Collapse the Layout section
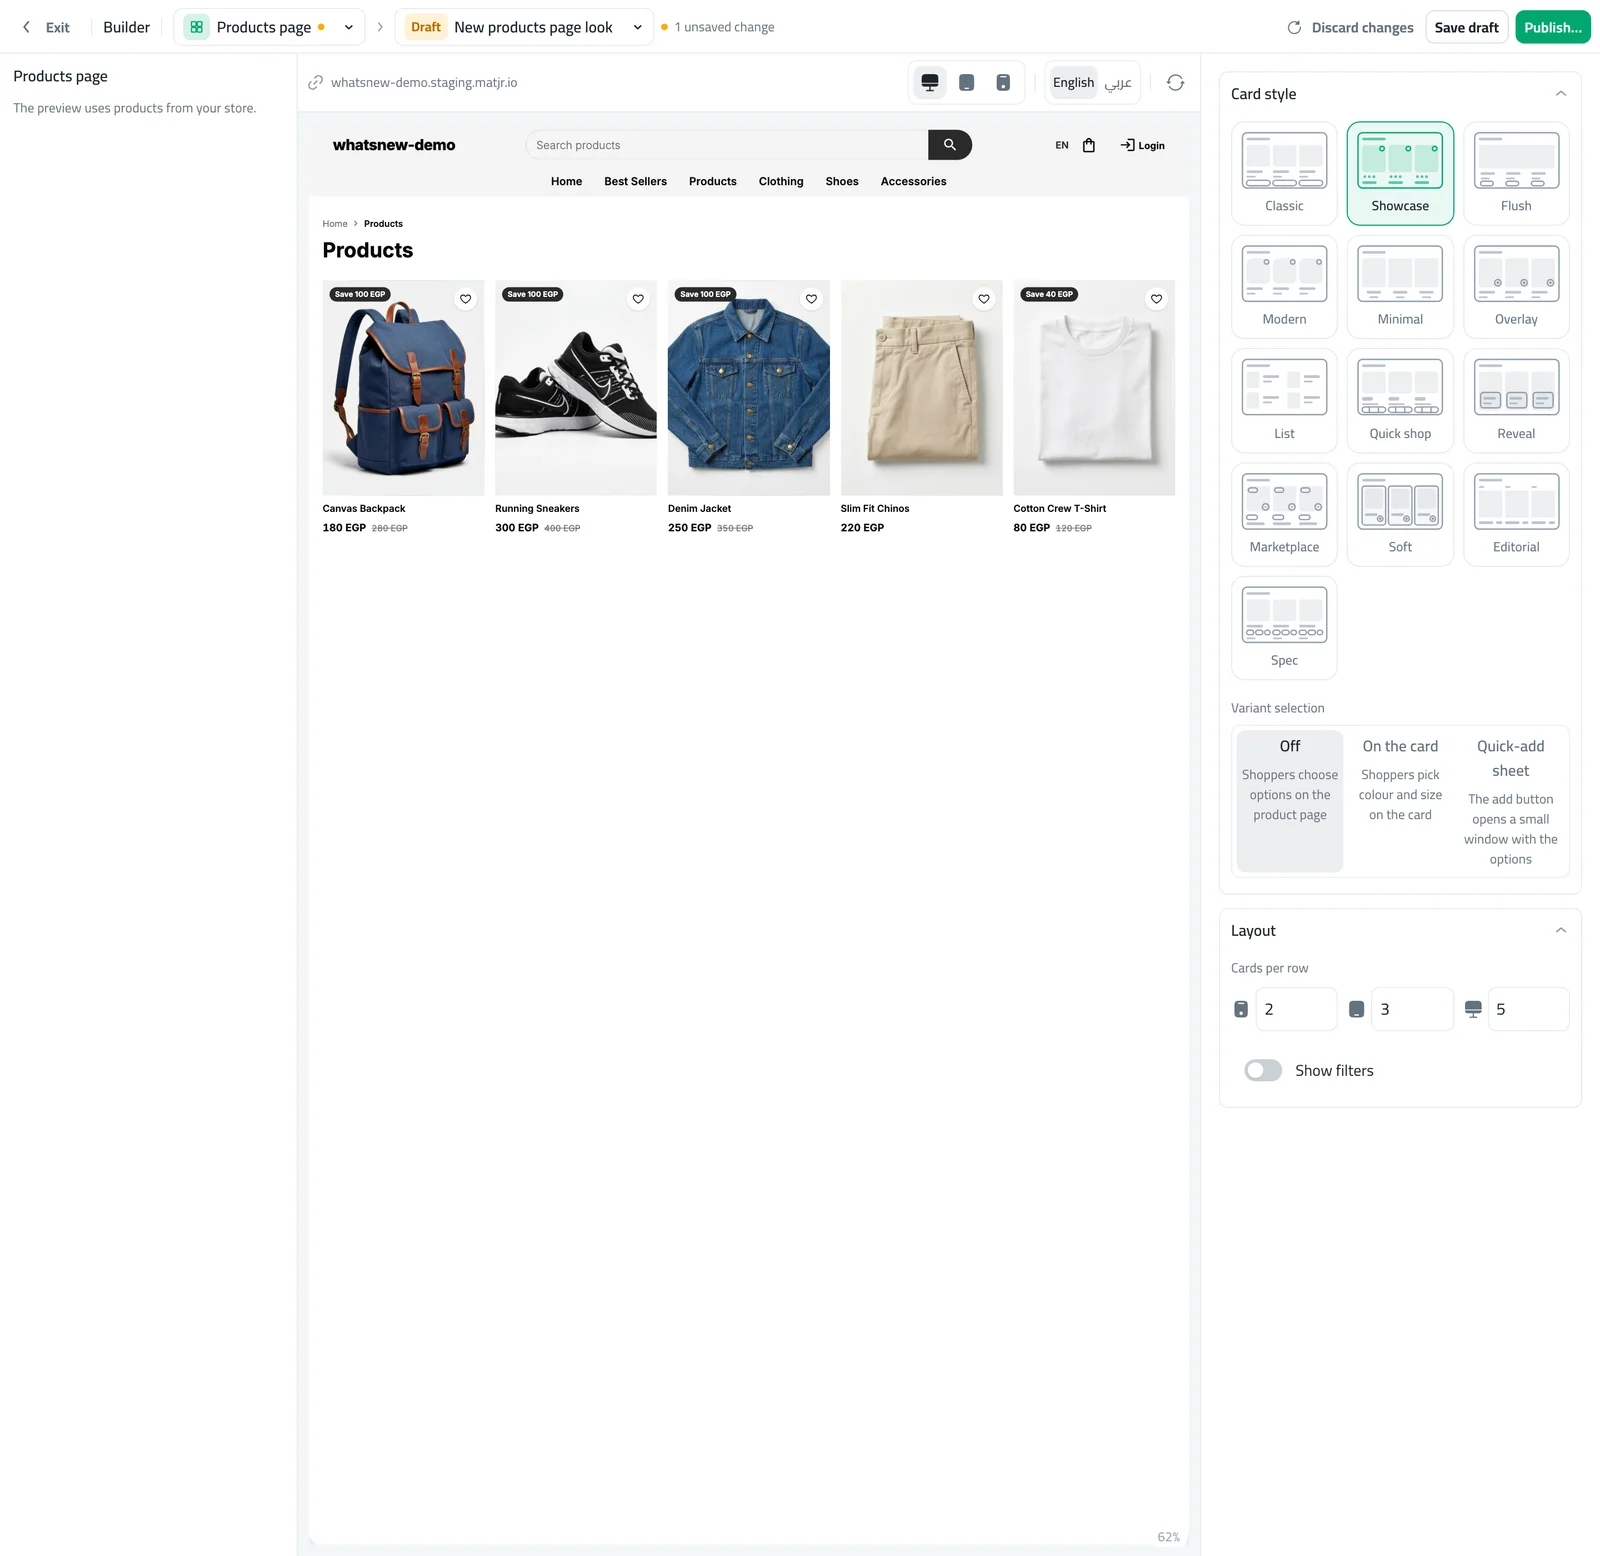Image resolution: width=1600 pixels, height=1556 pixels. 1560,931
